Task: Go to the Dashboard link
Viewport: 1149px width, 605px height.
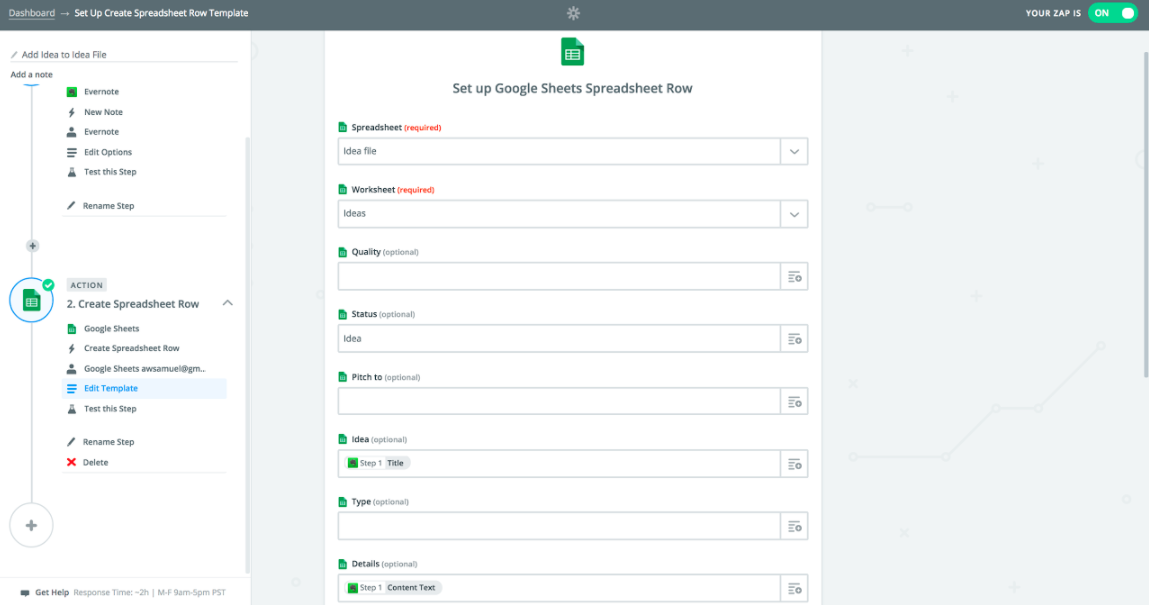Action: point(31,13)
